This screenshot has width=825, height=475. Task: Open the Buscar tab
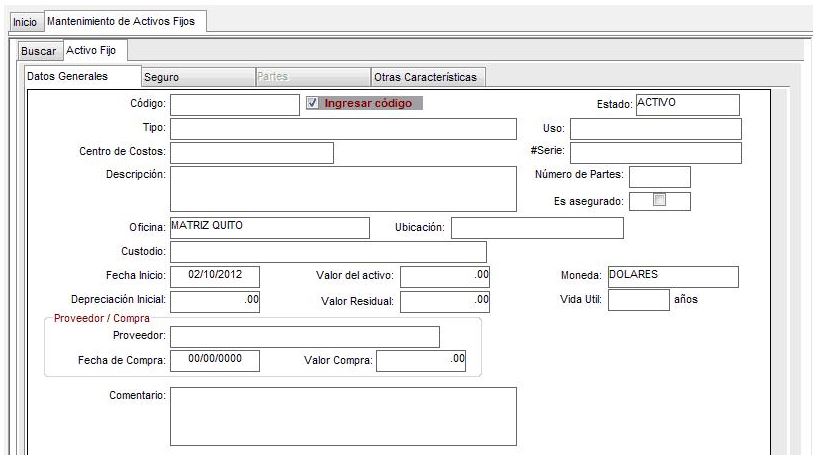(x=39, y=51)
